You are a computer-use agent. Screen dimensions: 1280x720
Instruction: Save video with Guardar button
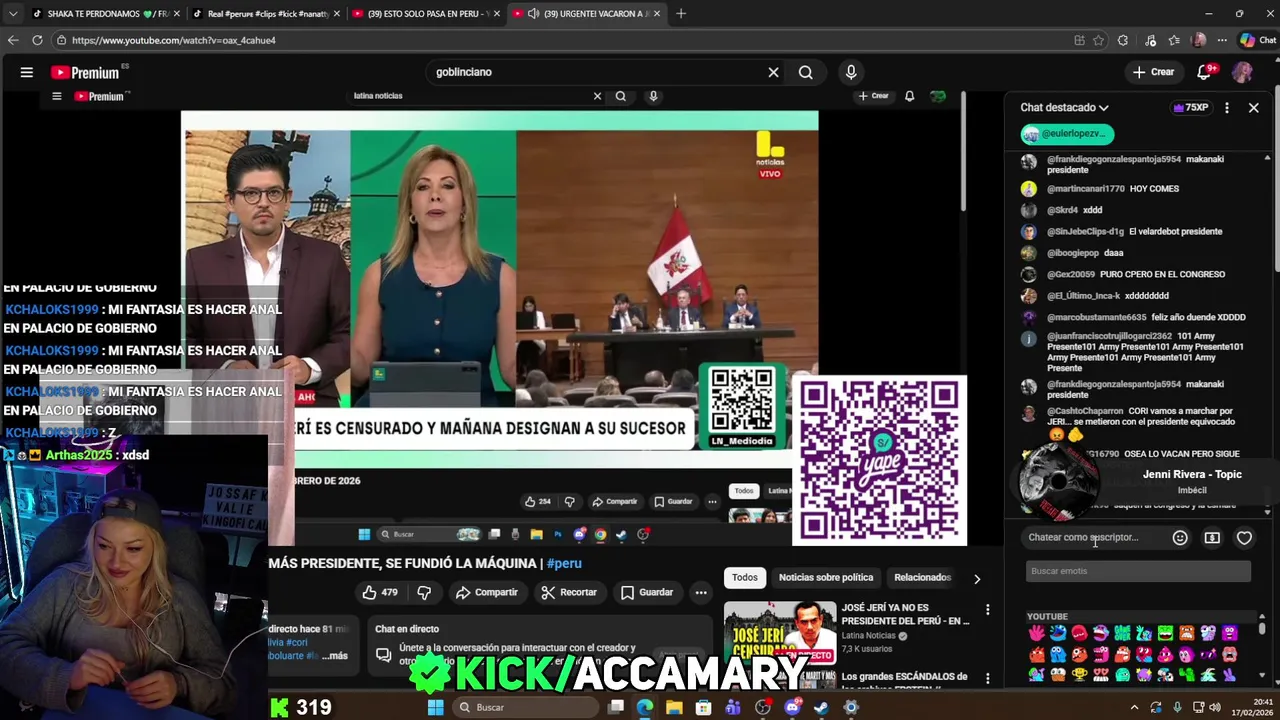(646, 592)
